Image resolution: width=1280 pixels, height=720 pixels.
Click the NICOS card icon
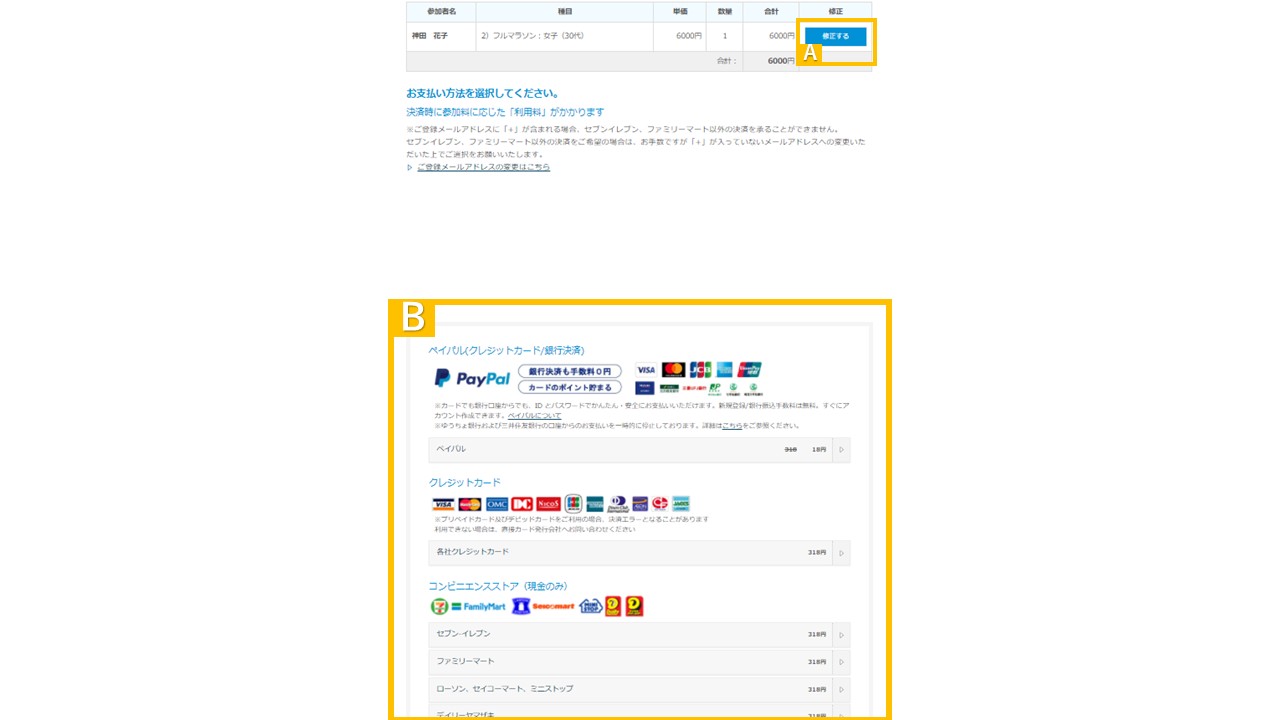click(548, 504)
